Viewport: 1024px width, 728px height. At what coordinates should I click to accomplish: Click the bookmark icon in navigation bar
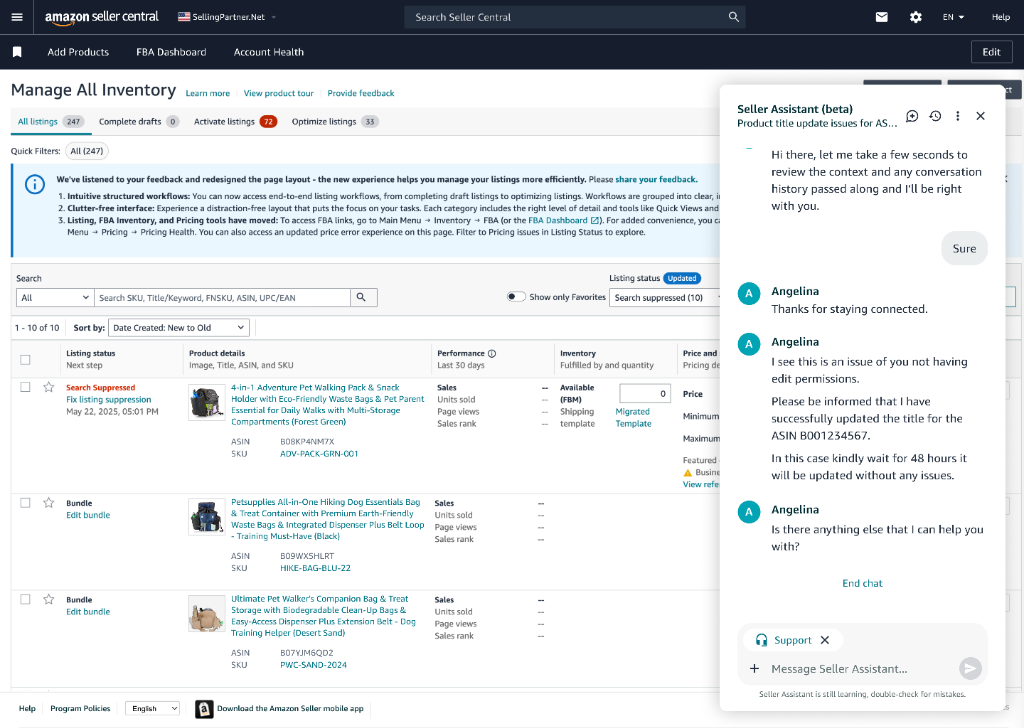17,52
